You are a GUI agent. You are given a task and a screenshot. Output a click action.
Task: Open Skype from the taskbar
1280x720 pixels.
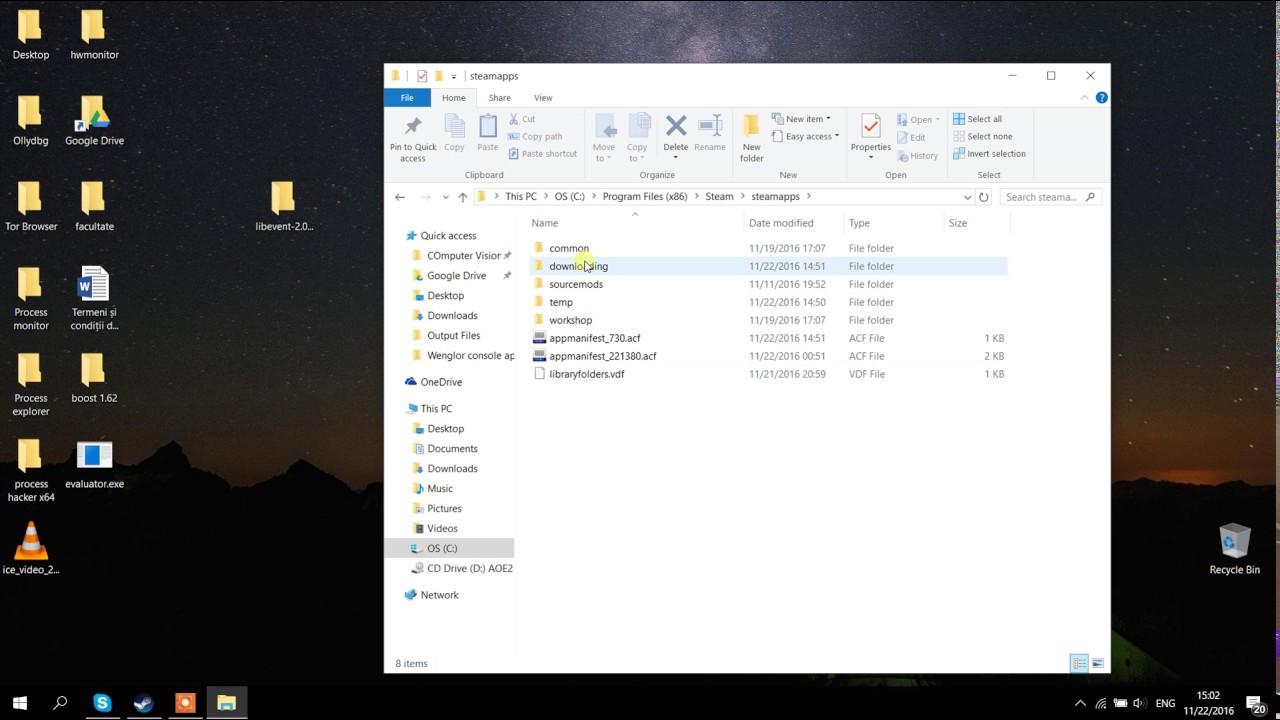[102, 703]
